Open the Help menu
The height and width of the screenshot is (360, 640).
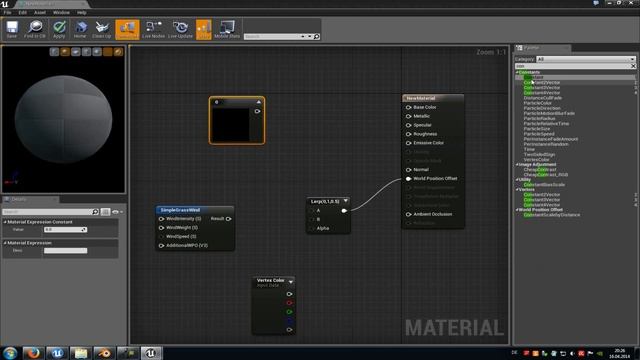click(82, 13)
